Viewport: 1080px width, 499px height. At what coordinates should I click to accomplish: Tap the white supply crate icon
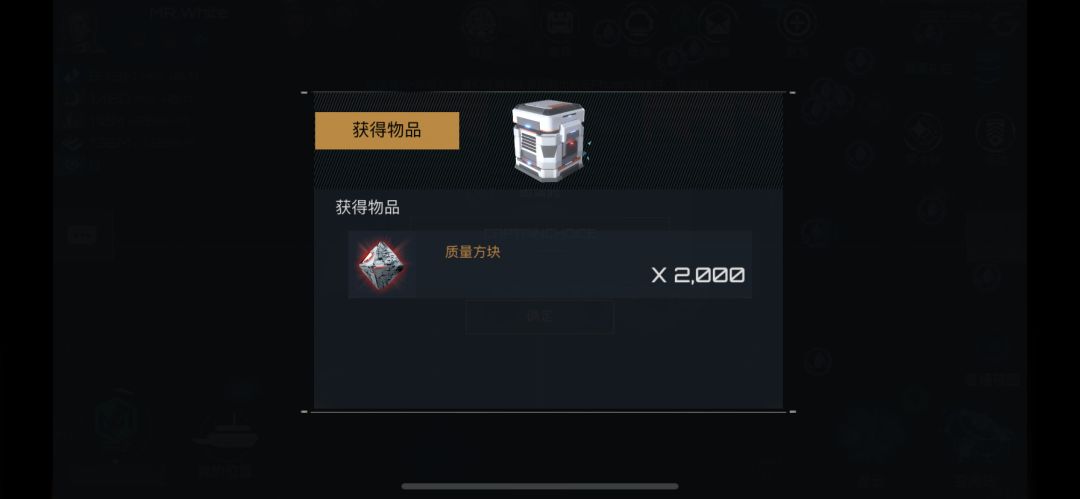tap(549, 141)
